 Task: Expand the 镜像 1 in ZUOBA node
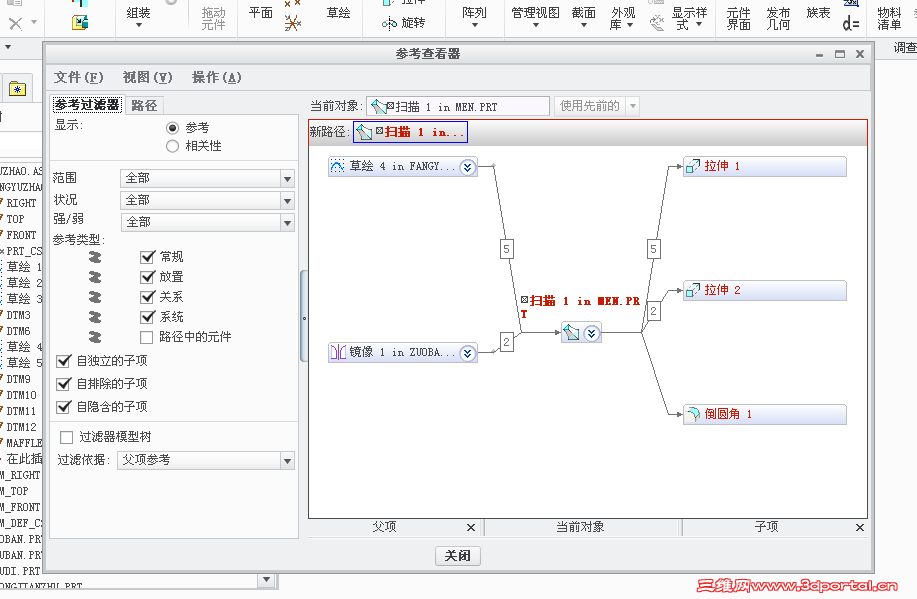coord(467,353)
